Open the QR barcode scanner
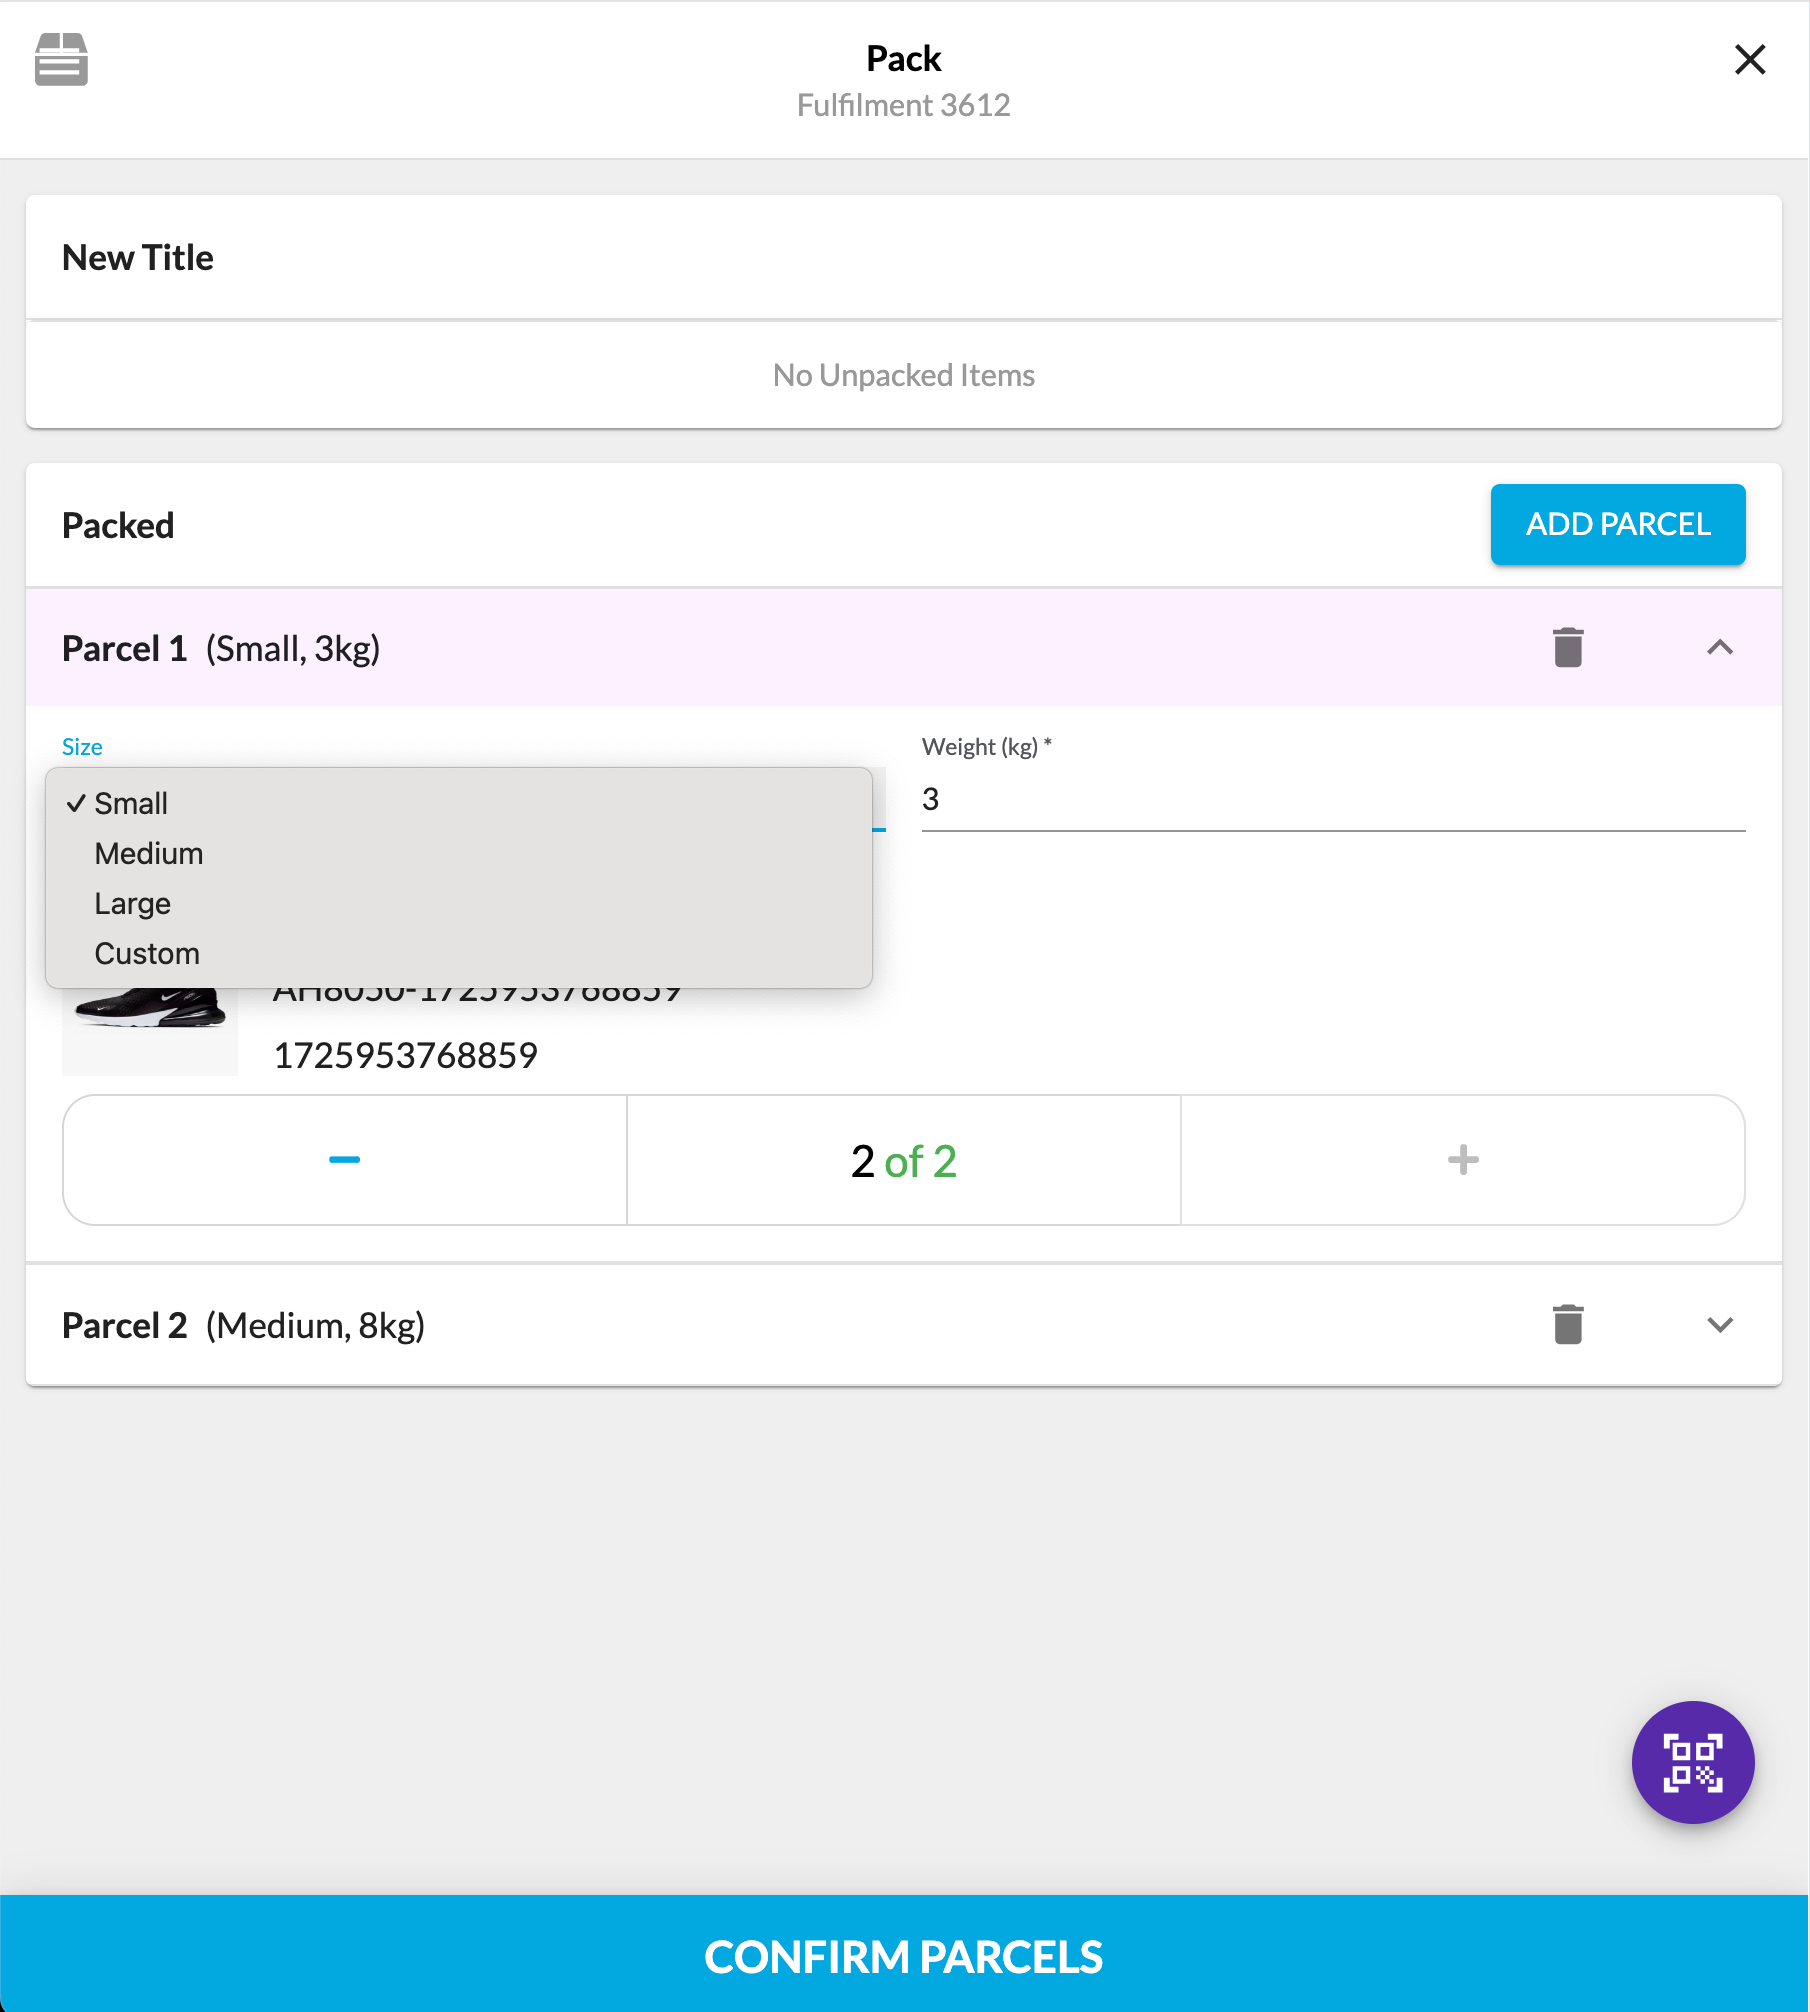 [x=1692, y=1762]
